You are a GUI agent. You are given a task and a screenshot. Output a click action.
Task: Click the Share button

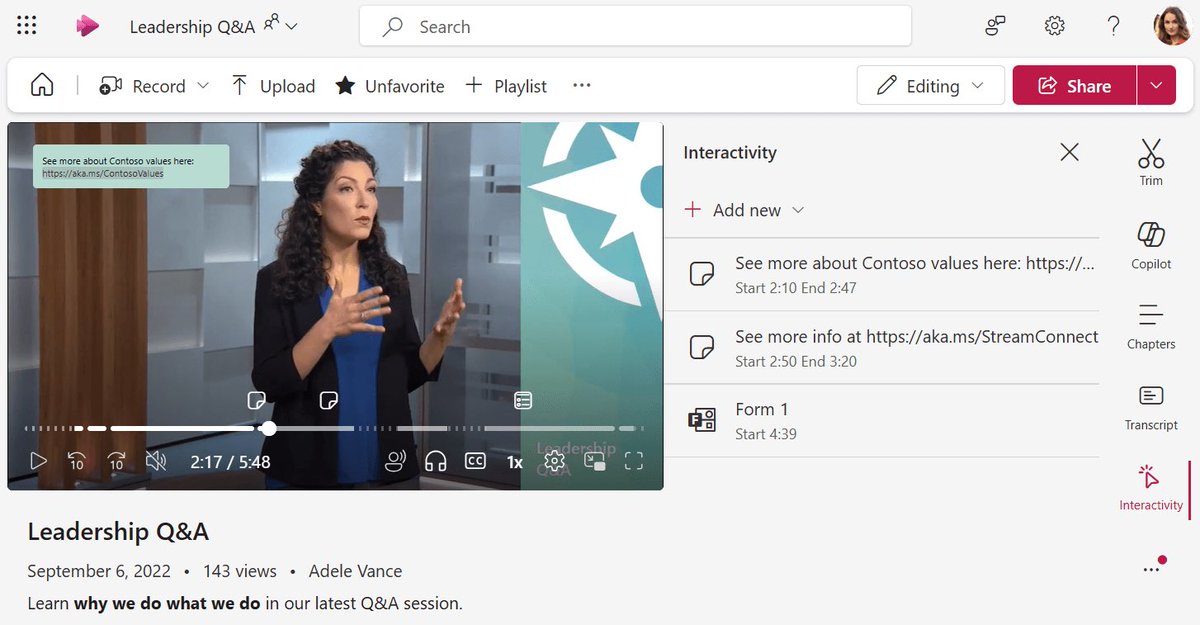tap(1075, 86)
